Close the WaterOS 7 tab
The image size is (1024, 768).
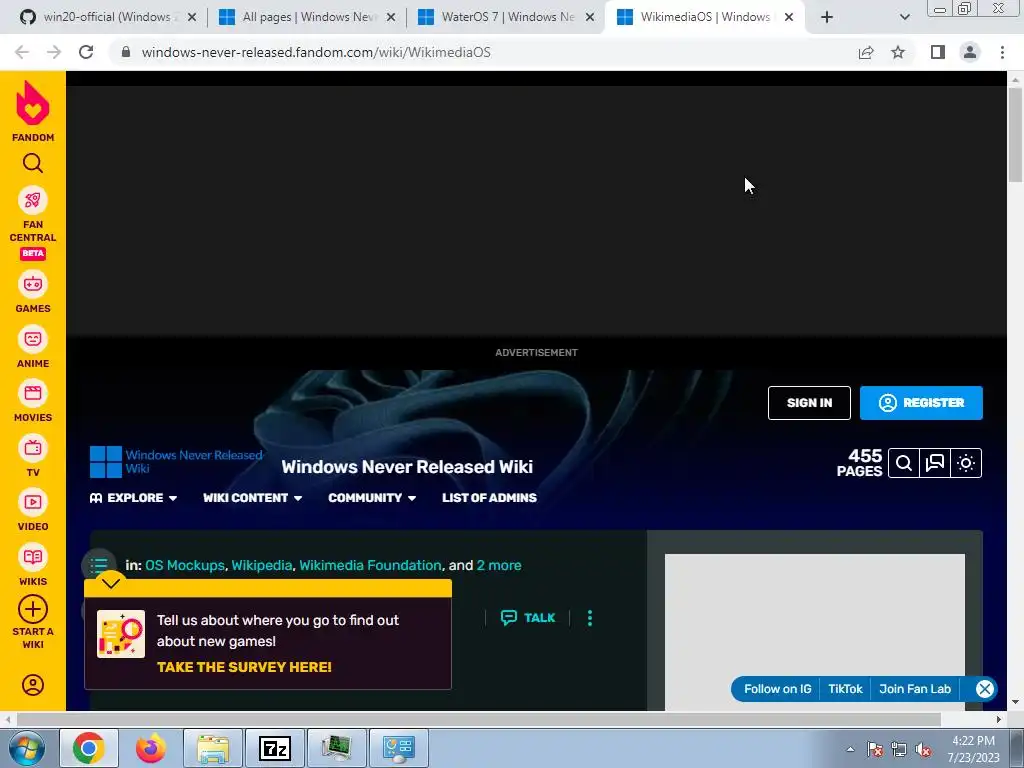pyautogui.click(x=590, y=17)
